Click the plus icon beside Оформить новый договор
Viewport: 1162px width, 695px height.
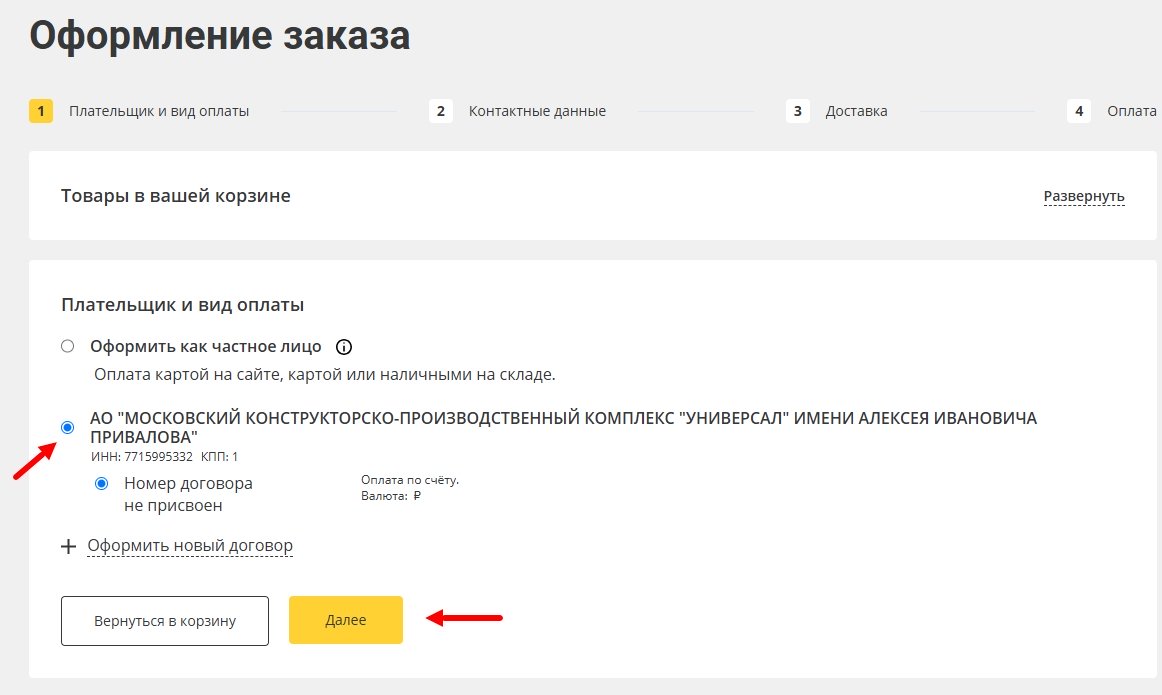tap(68, 547)
